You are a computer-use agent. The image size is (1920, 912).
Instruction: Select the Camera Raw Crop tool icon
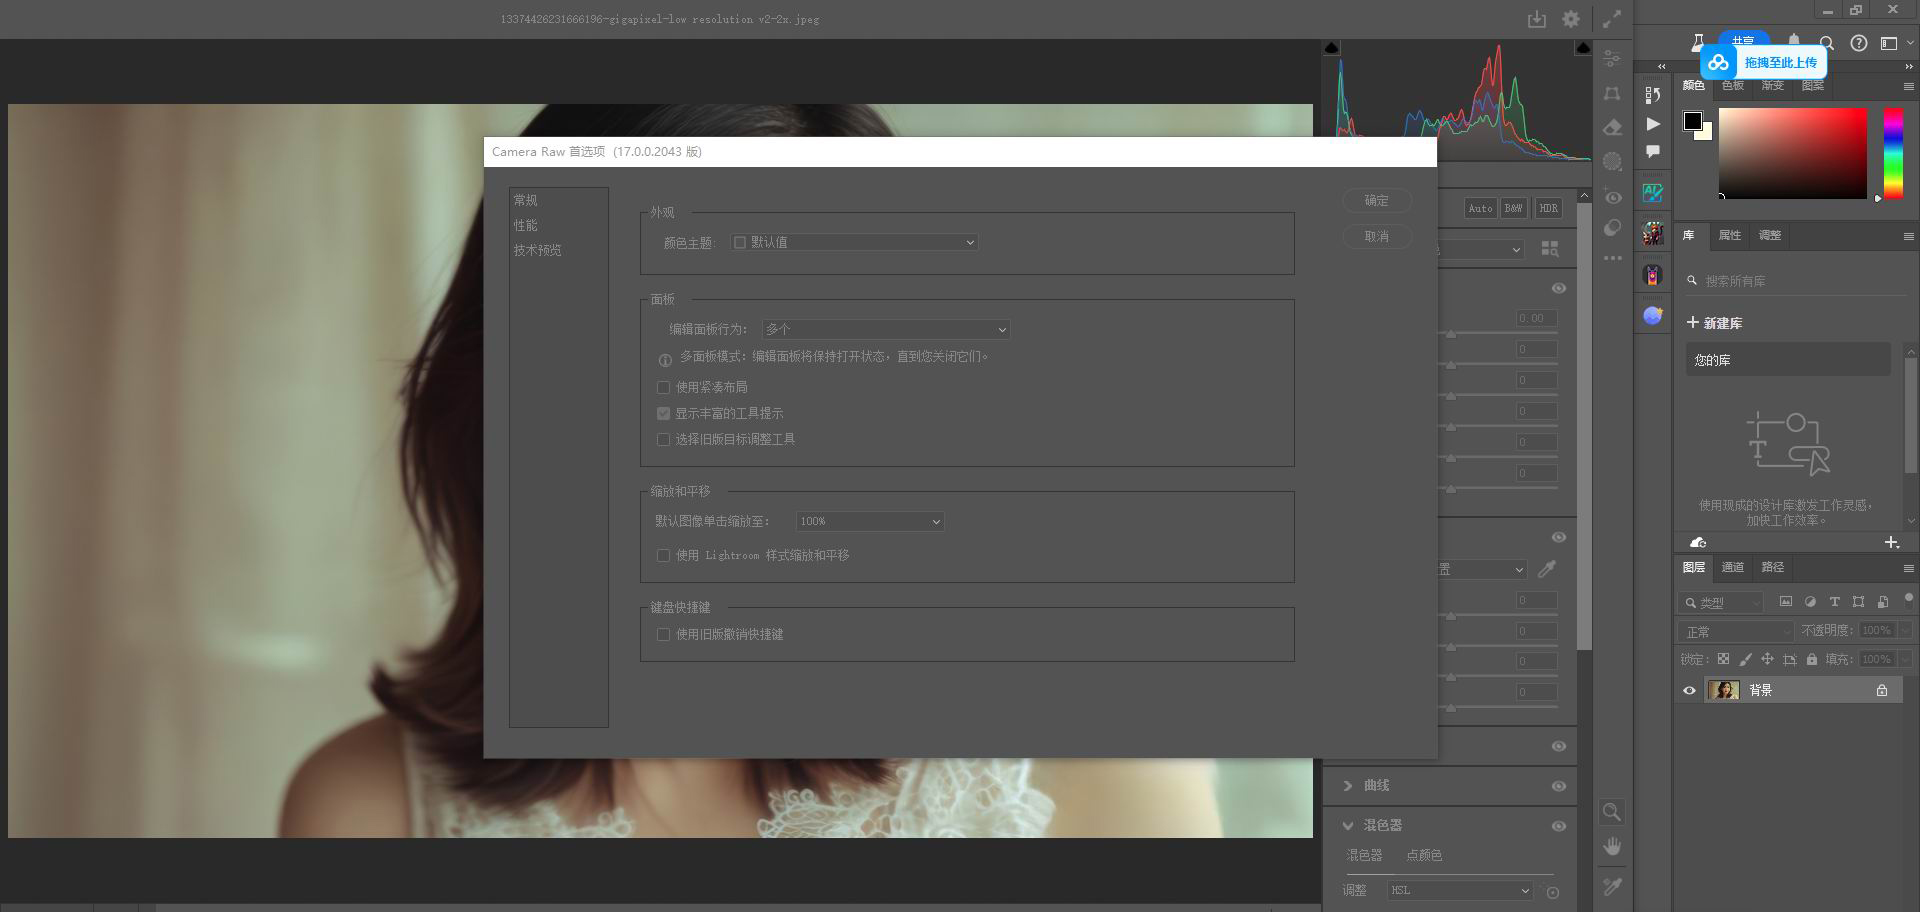pyautogui.click(x=1612, y=93)
